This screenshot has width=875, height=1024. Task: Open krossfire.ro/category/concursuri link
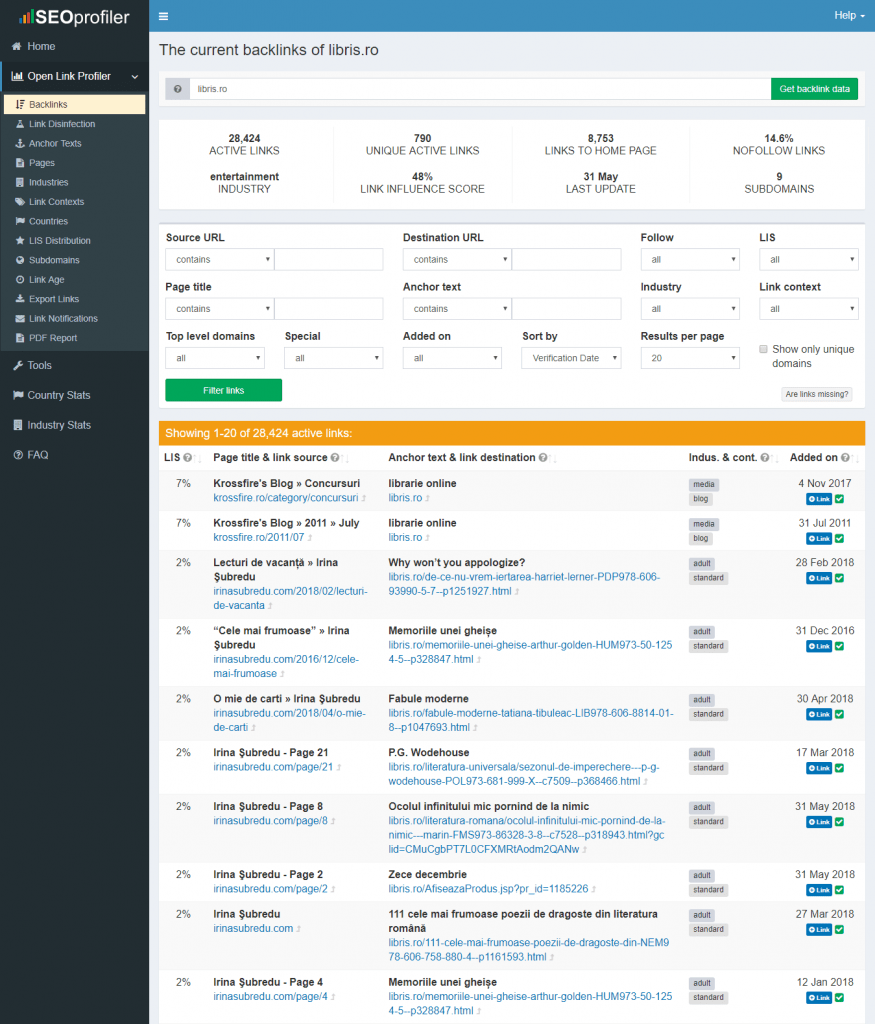[x=285, y=498]
